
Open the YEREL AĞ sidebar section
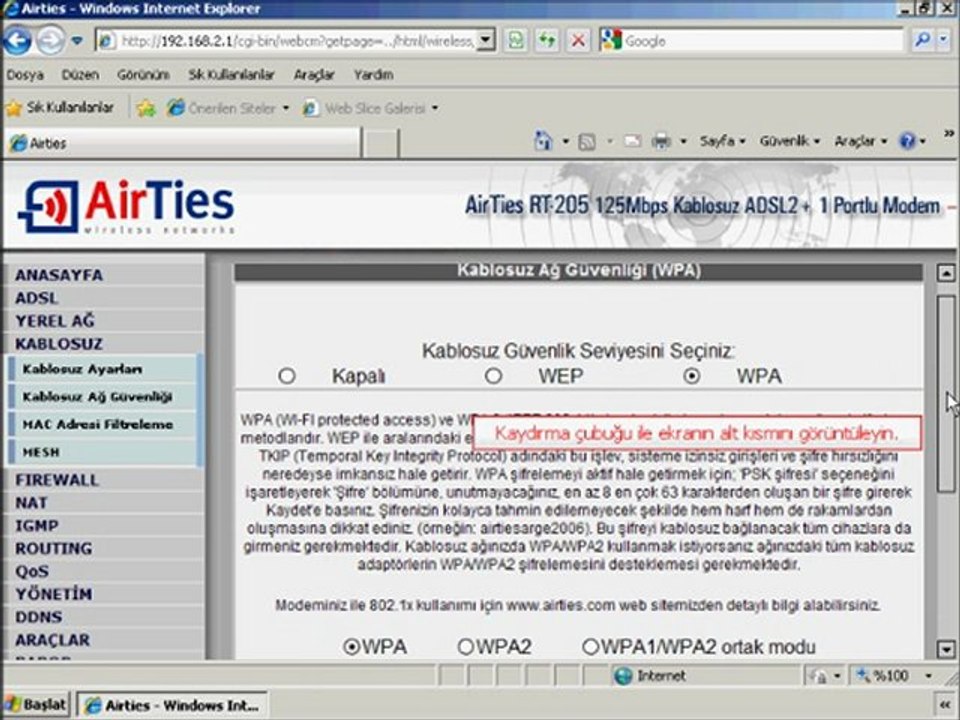click(55, 321)
